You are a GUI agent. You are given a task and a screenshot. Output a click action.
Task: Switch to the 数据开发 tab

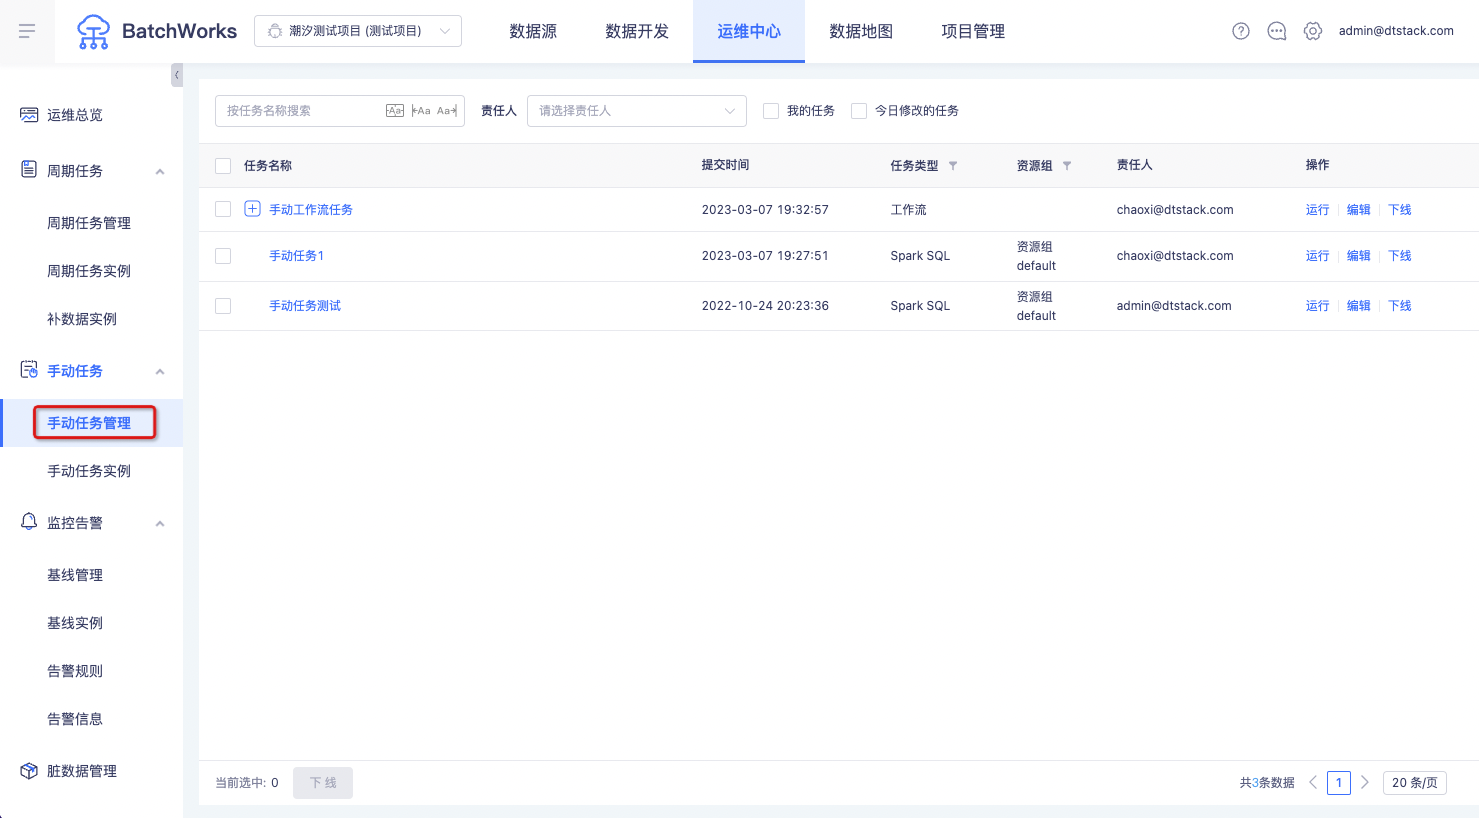click(x=637, y=31)
